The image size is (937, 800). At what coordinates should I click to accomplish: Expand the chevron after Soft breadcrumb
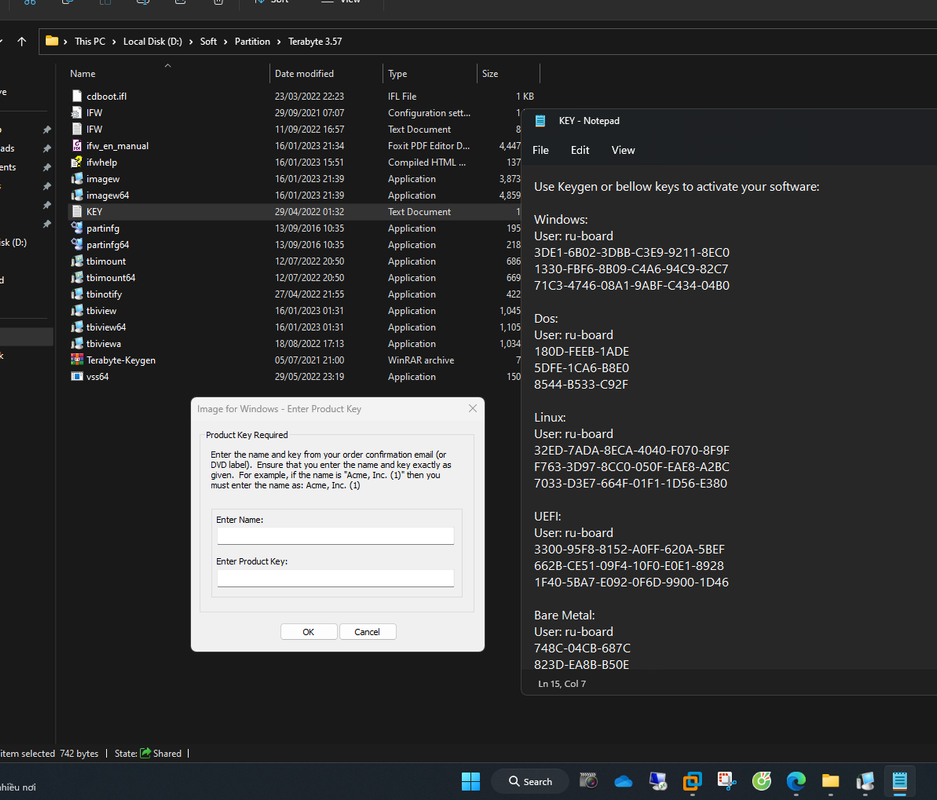pos(225,42)
